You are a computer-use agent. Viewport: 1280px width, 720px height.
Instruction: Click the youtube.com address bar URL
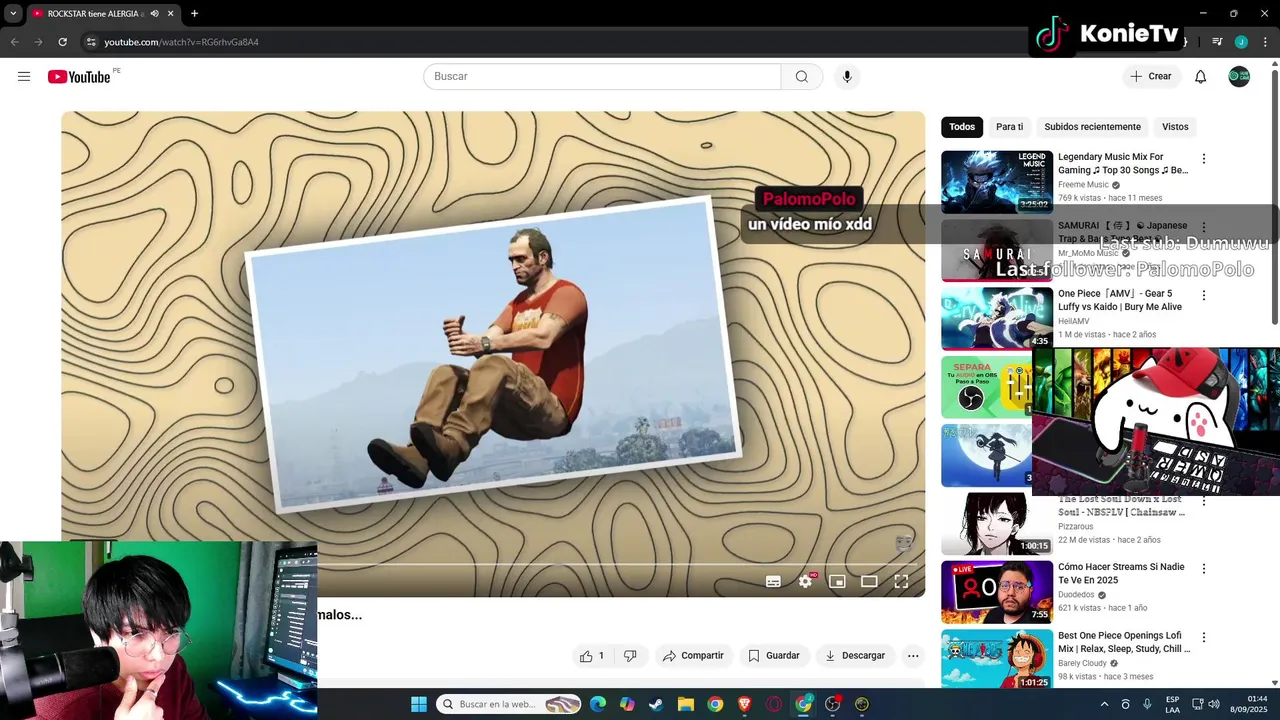point(181,42)
